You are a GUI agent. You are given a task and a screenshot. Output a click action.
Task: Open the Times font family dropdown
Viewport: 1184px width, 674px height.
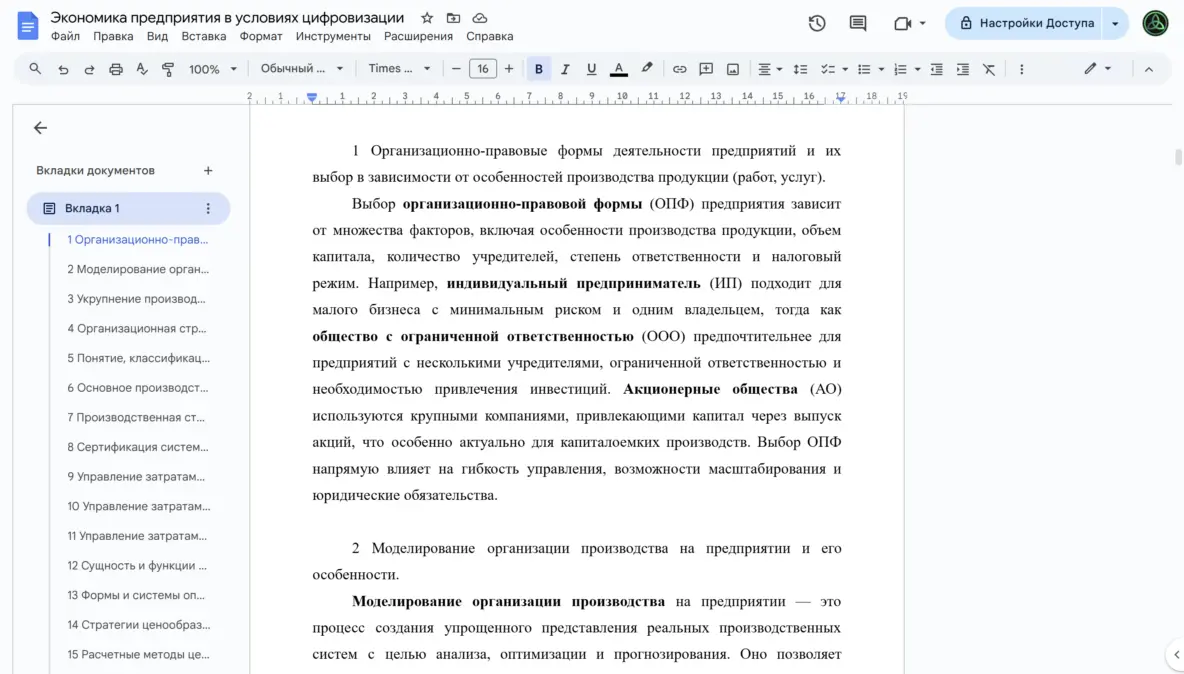click(399, 69)
